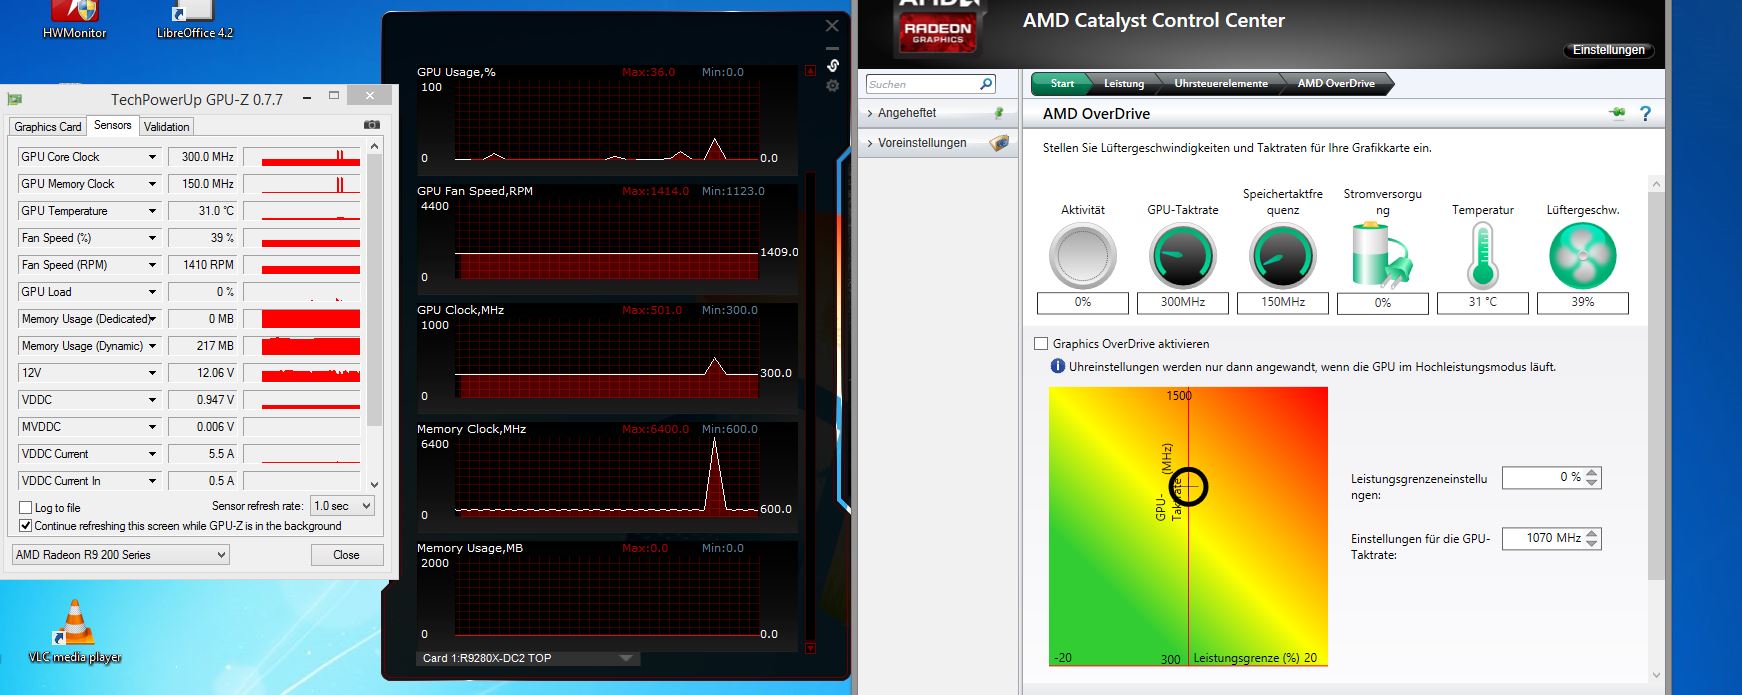Open Memory Usage (Dedicated) sensor dropdown
This screenshot has height=695, width=1742.
click(x=152, y=319)
